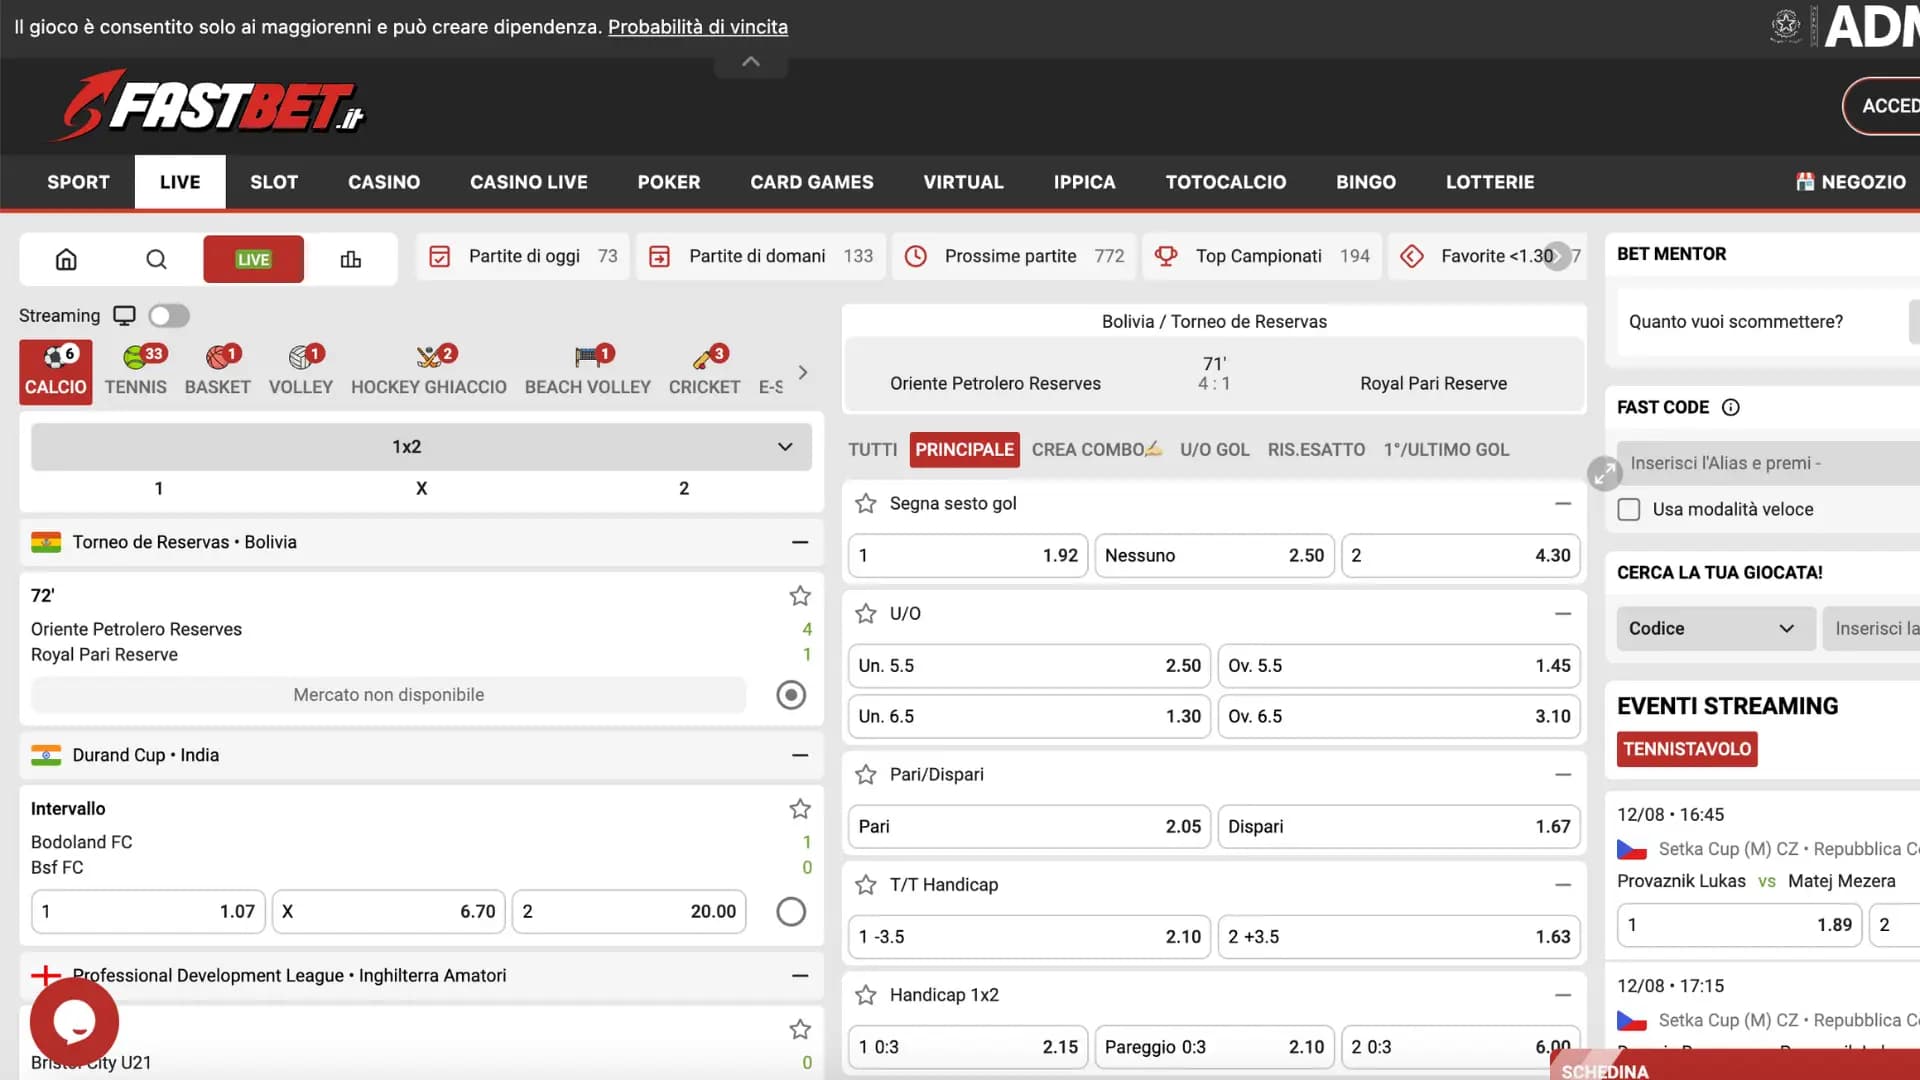This screenshot has width=1920, height=1080.
Task: Expand Top Campionati filter with 194 events
Action: pyautogui.click(x=1259, y=257)
